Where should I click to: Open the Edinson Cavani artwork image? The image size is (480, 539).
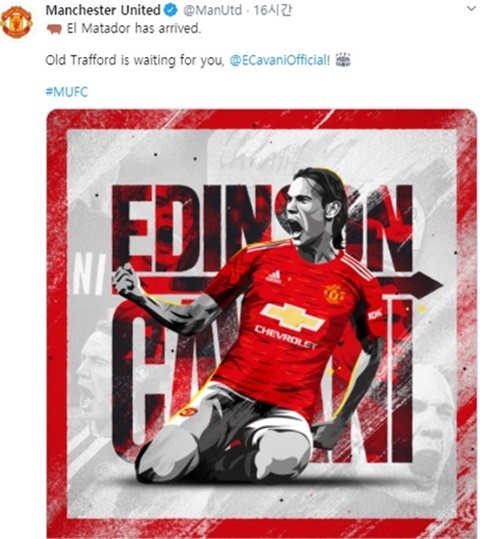point(262,323)
